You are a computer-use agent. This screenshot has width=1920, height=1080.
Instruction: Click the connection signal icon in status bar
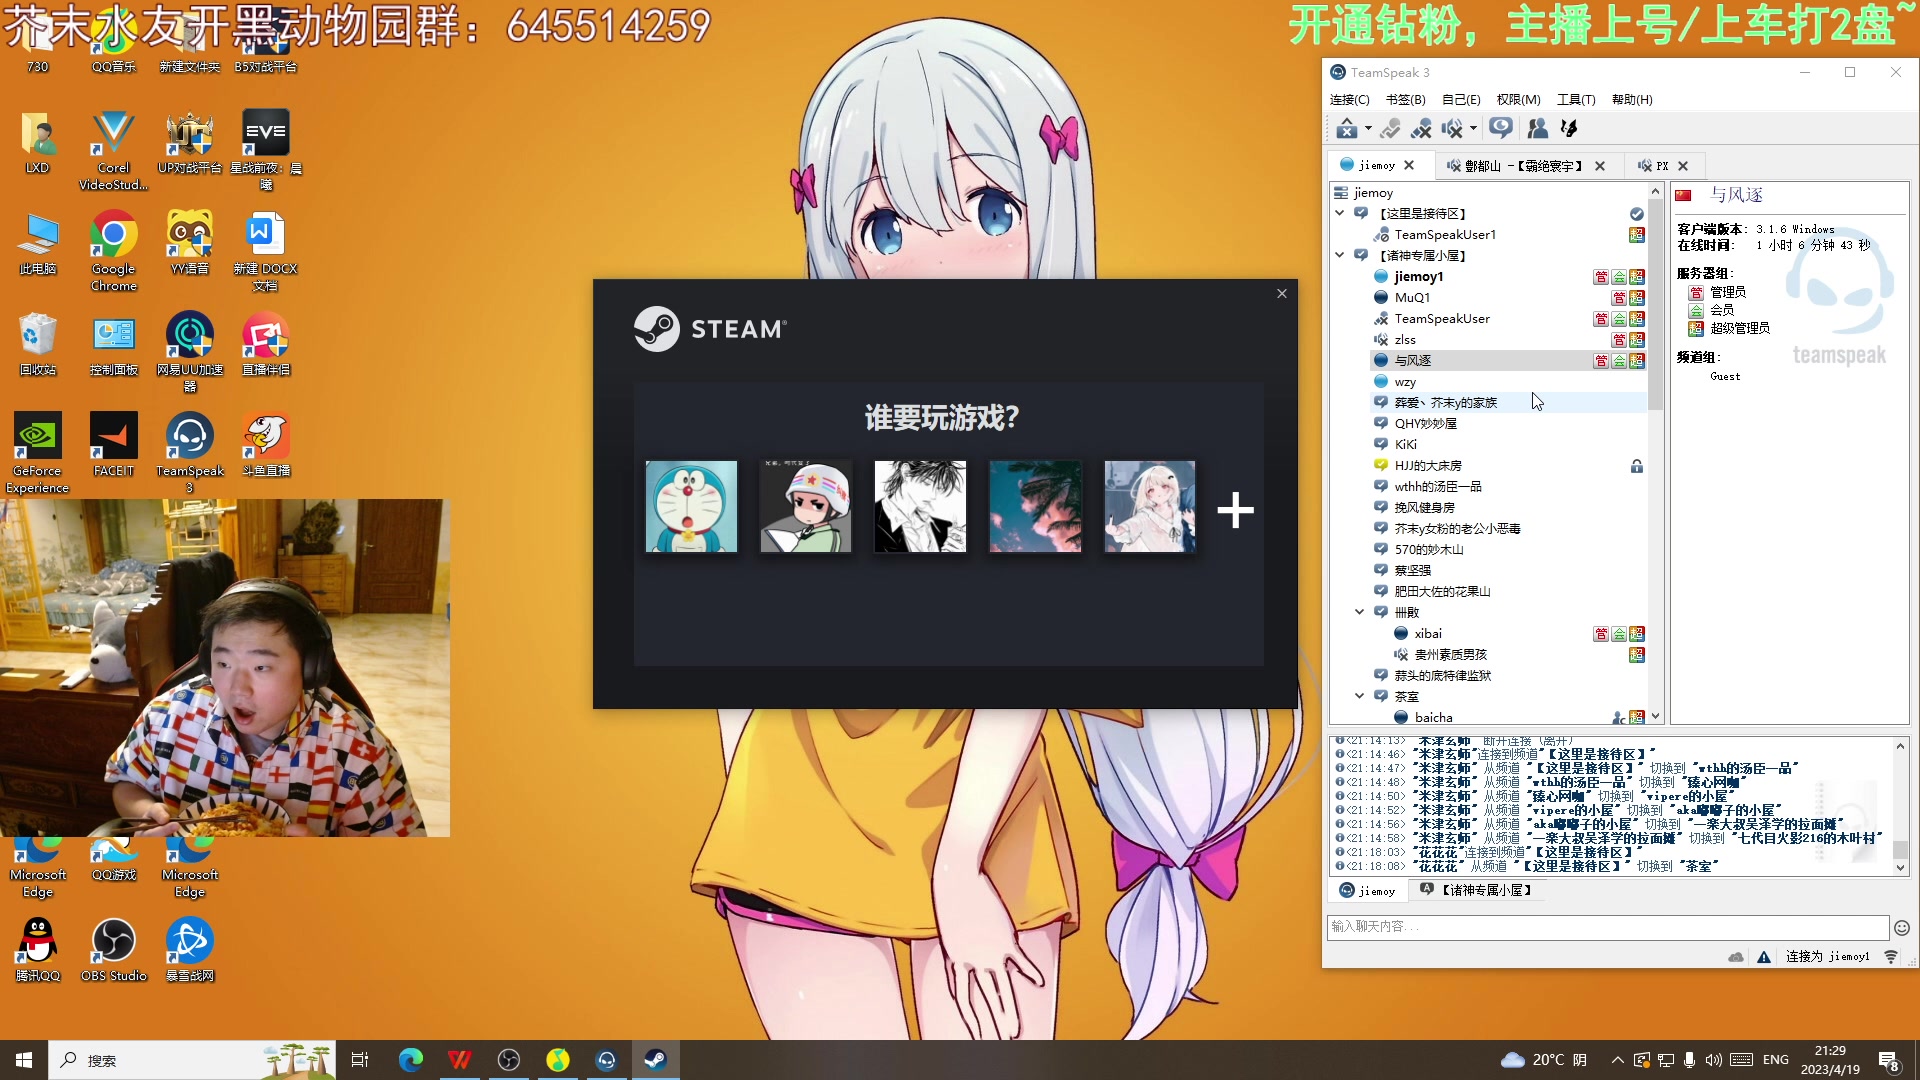point(1891,957)
